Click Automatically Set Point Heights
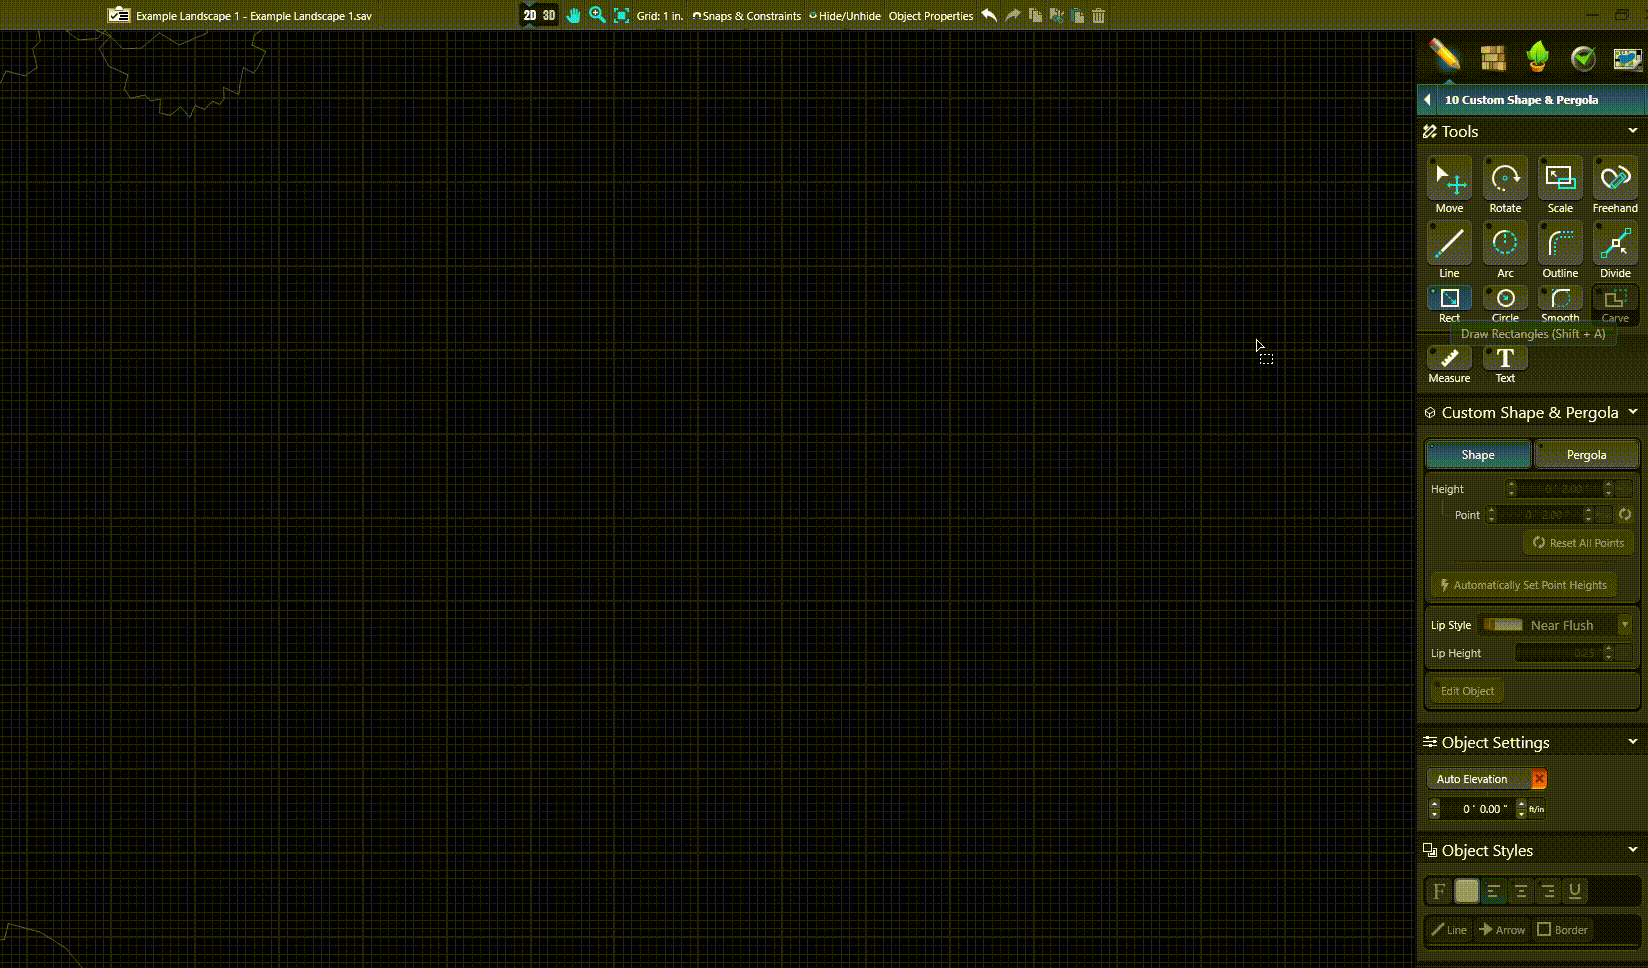The image size is (1648, 968). (1523, 585)
